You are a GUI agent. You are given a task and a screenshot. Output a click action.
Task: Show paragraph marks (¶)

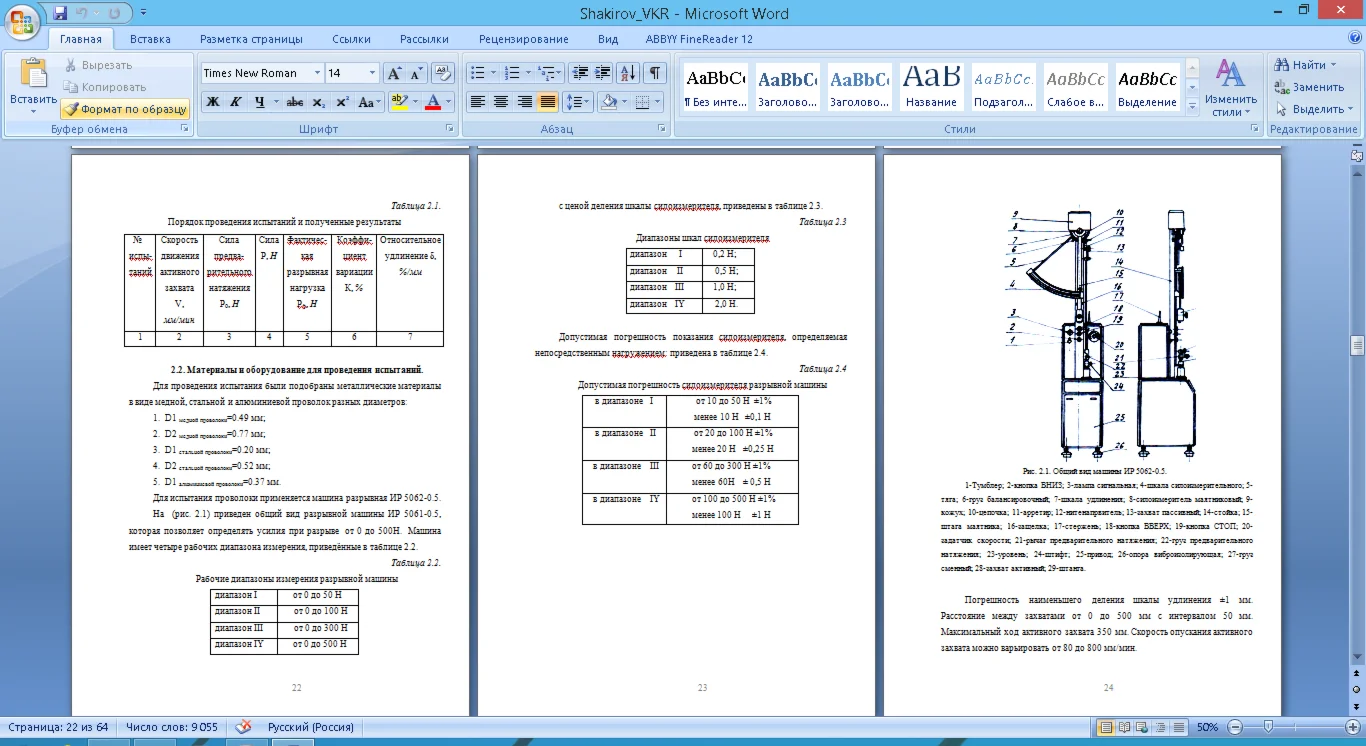point(655,73)
